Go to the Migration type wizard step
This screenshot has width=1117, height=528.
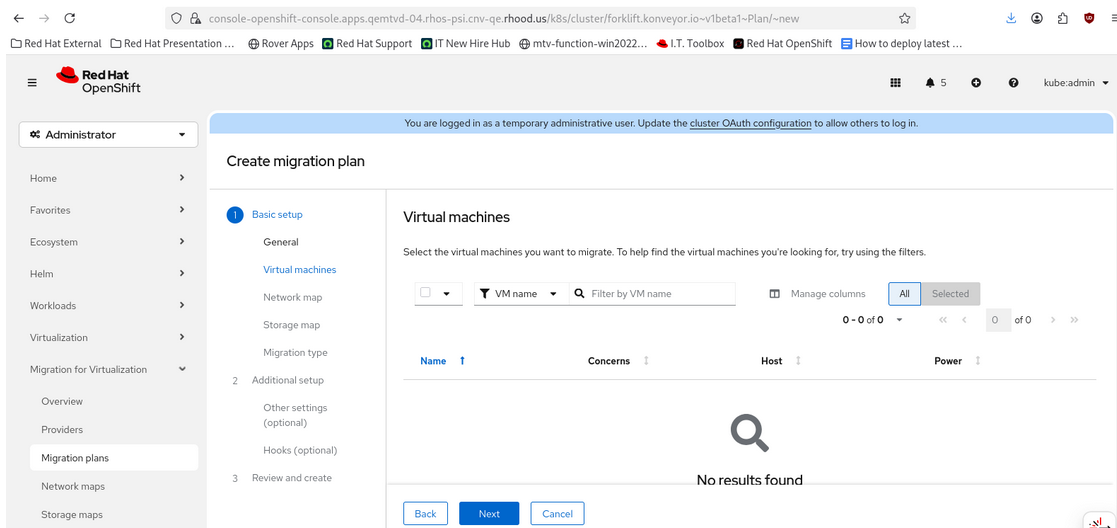(296, 353)
